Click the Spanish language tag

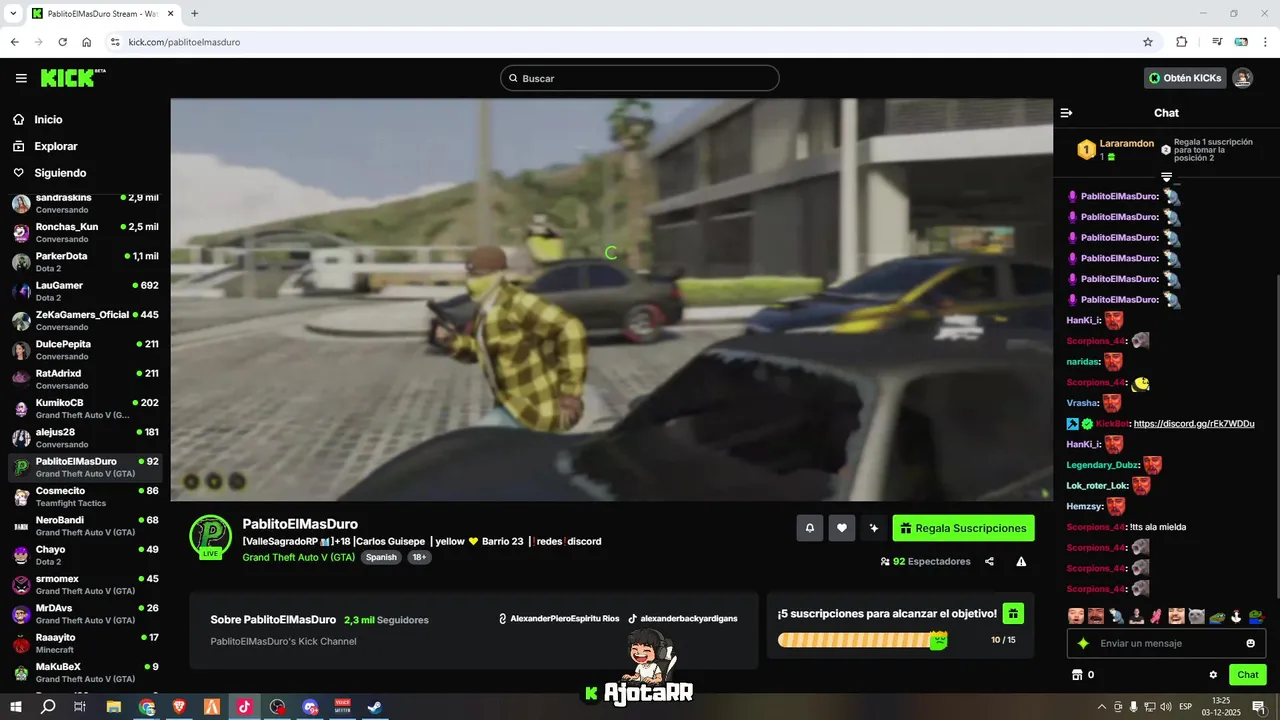click(380, 557)
